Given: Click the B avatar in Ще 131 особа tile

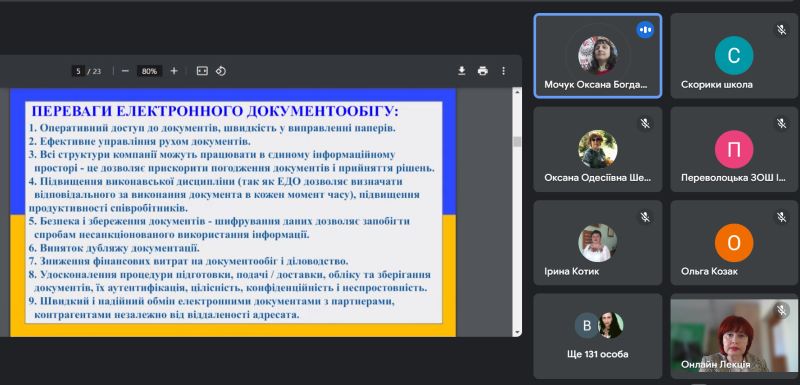Looking at the screenshot, I should (x=587, y=325).
